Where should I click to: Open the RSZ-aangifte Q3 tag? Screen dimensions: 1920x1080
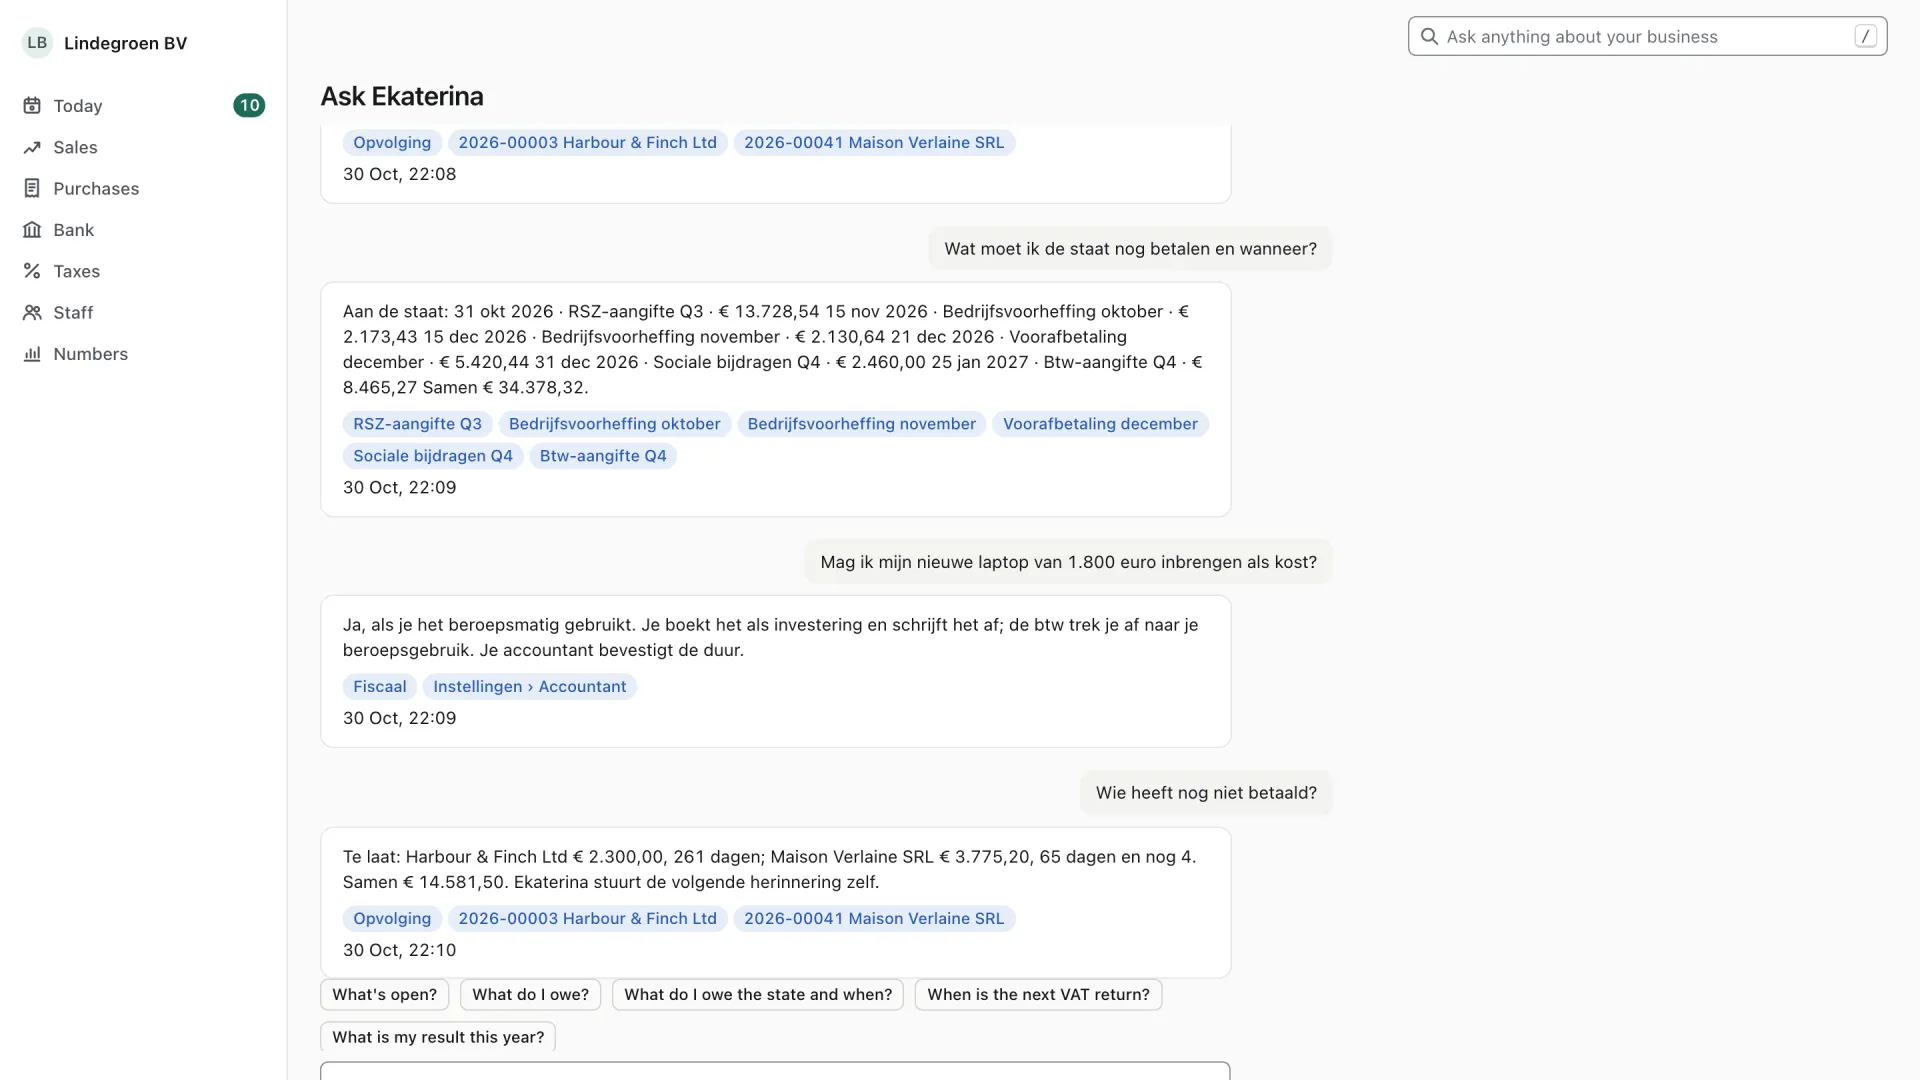pyautogui.click(x=417, y=424)
